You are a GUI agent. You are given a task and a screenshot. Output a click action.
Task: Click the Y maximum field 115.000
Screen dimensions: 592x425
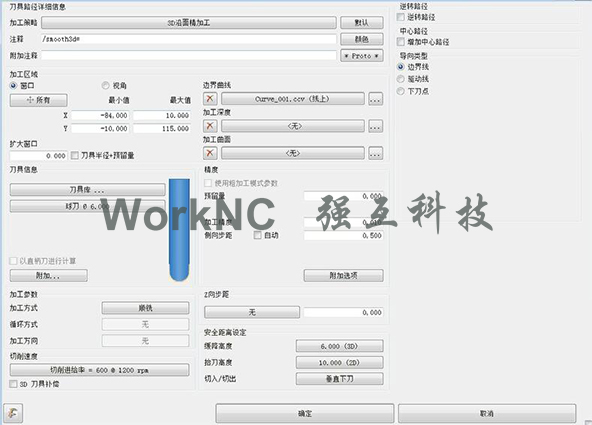tap(162, 128)
